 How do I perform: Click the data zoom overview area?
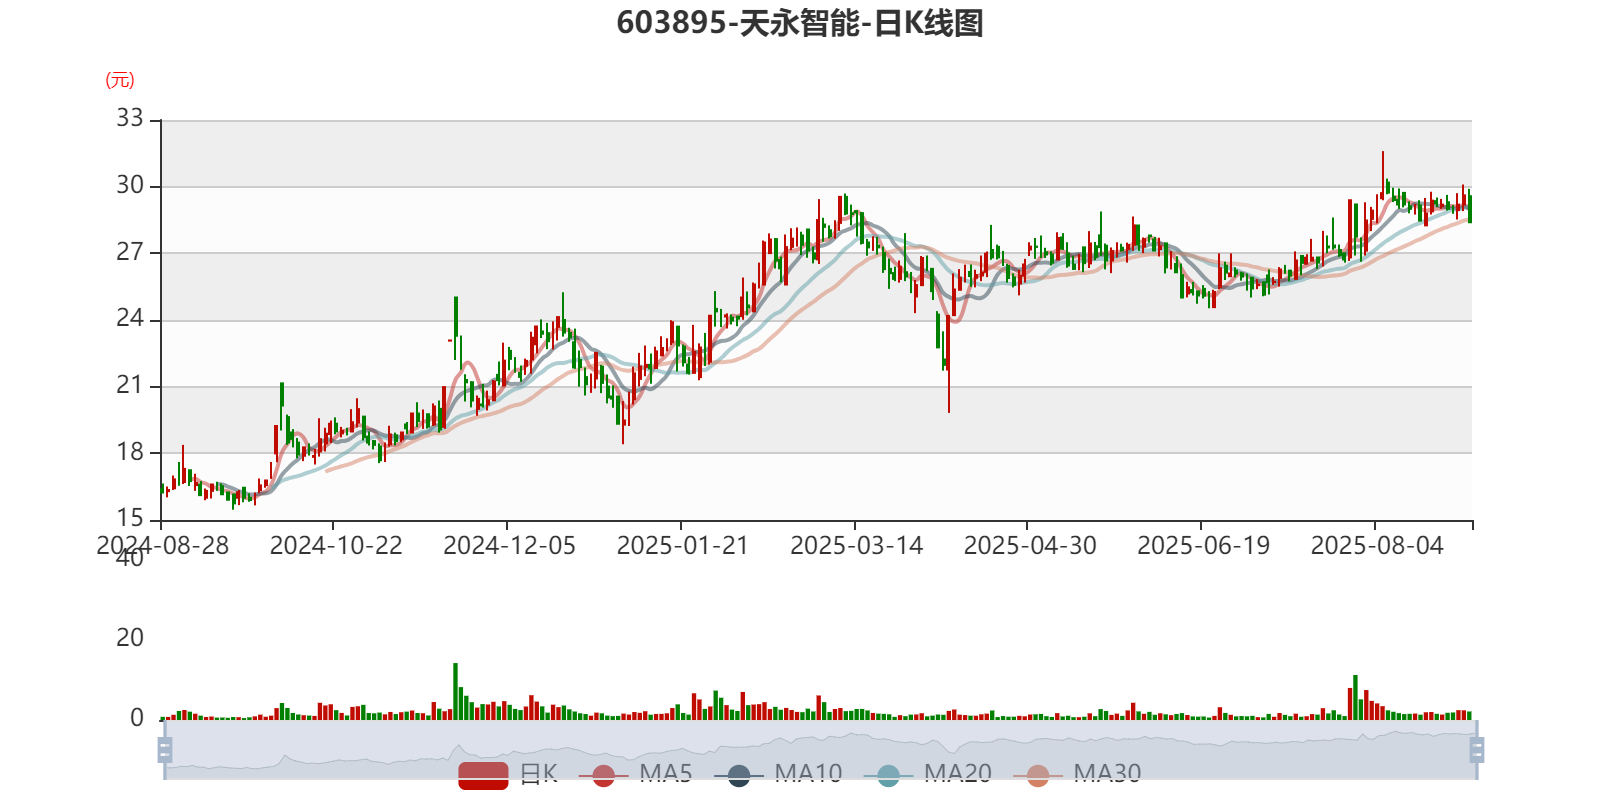coord(820,749)
